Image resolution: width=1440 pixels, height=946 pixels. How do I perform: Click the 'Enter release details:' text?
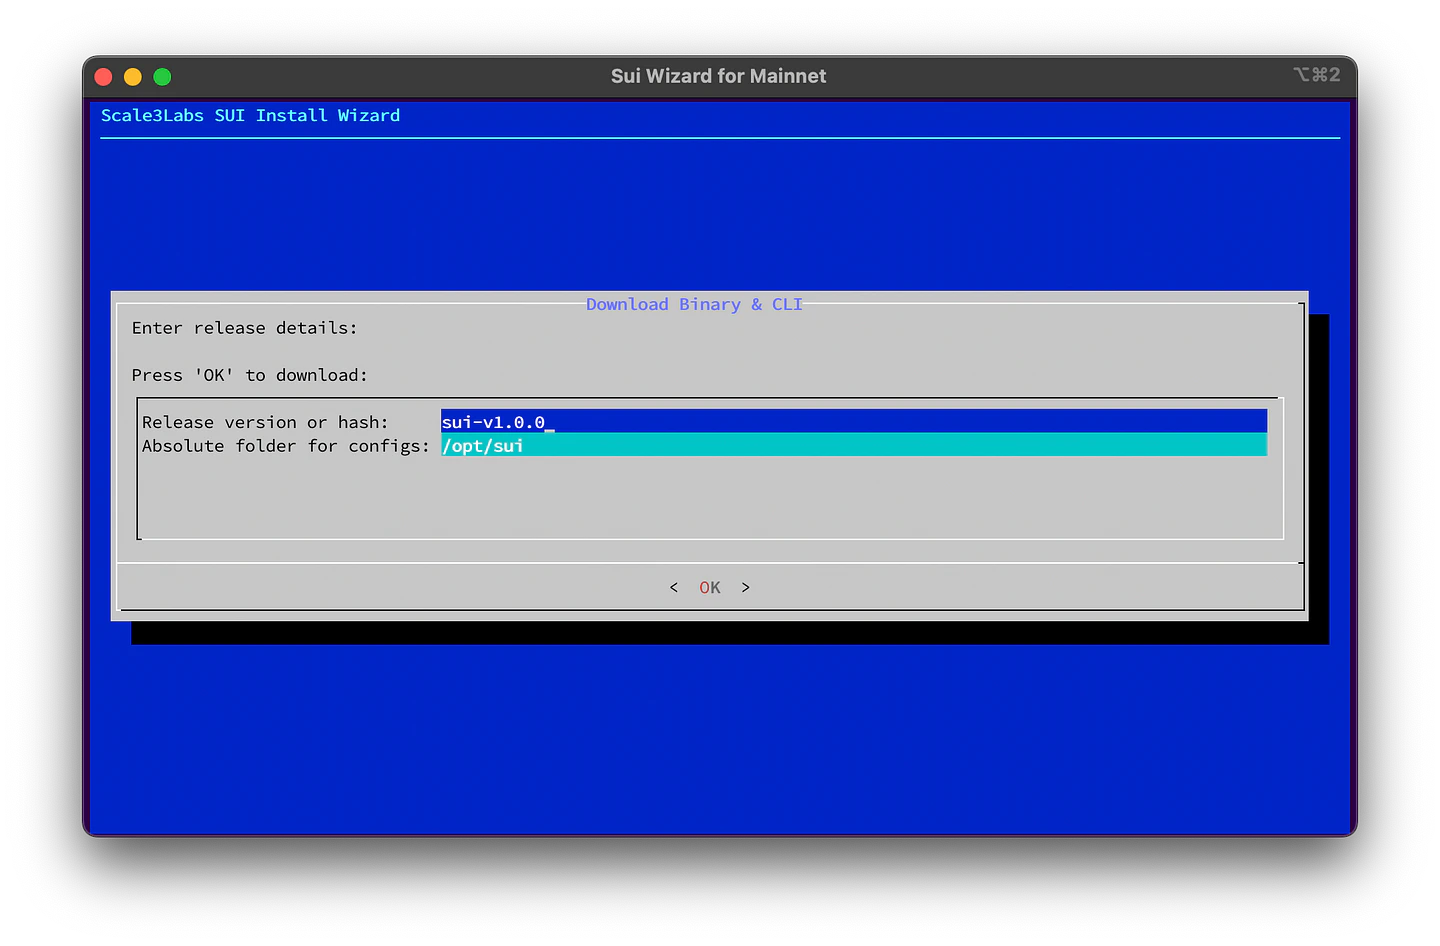pos(244,328)
